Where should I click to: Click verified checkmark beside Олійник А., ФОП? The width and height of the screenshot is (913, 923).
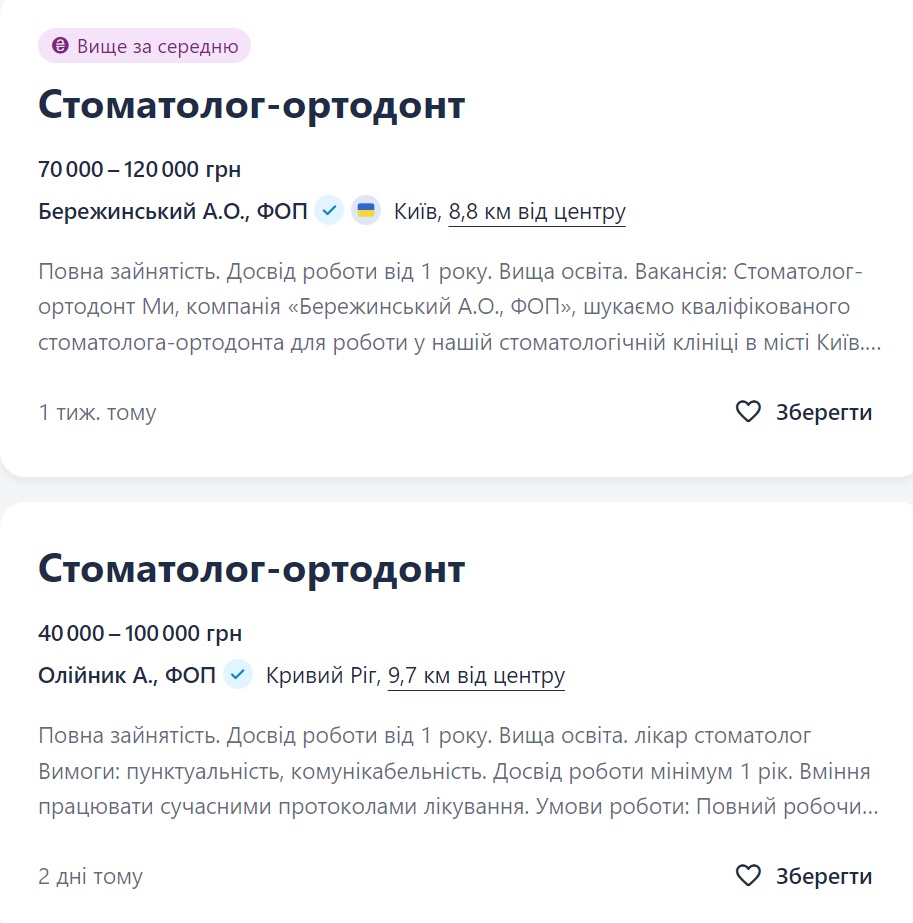pos(238,675)
